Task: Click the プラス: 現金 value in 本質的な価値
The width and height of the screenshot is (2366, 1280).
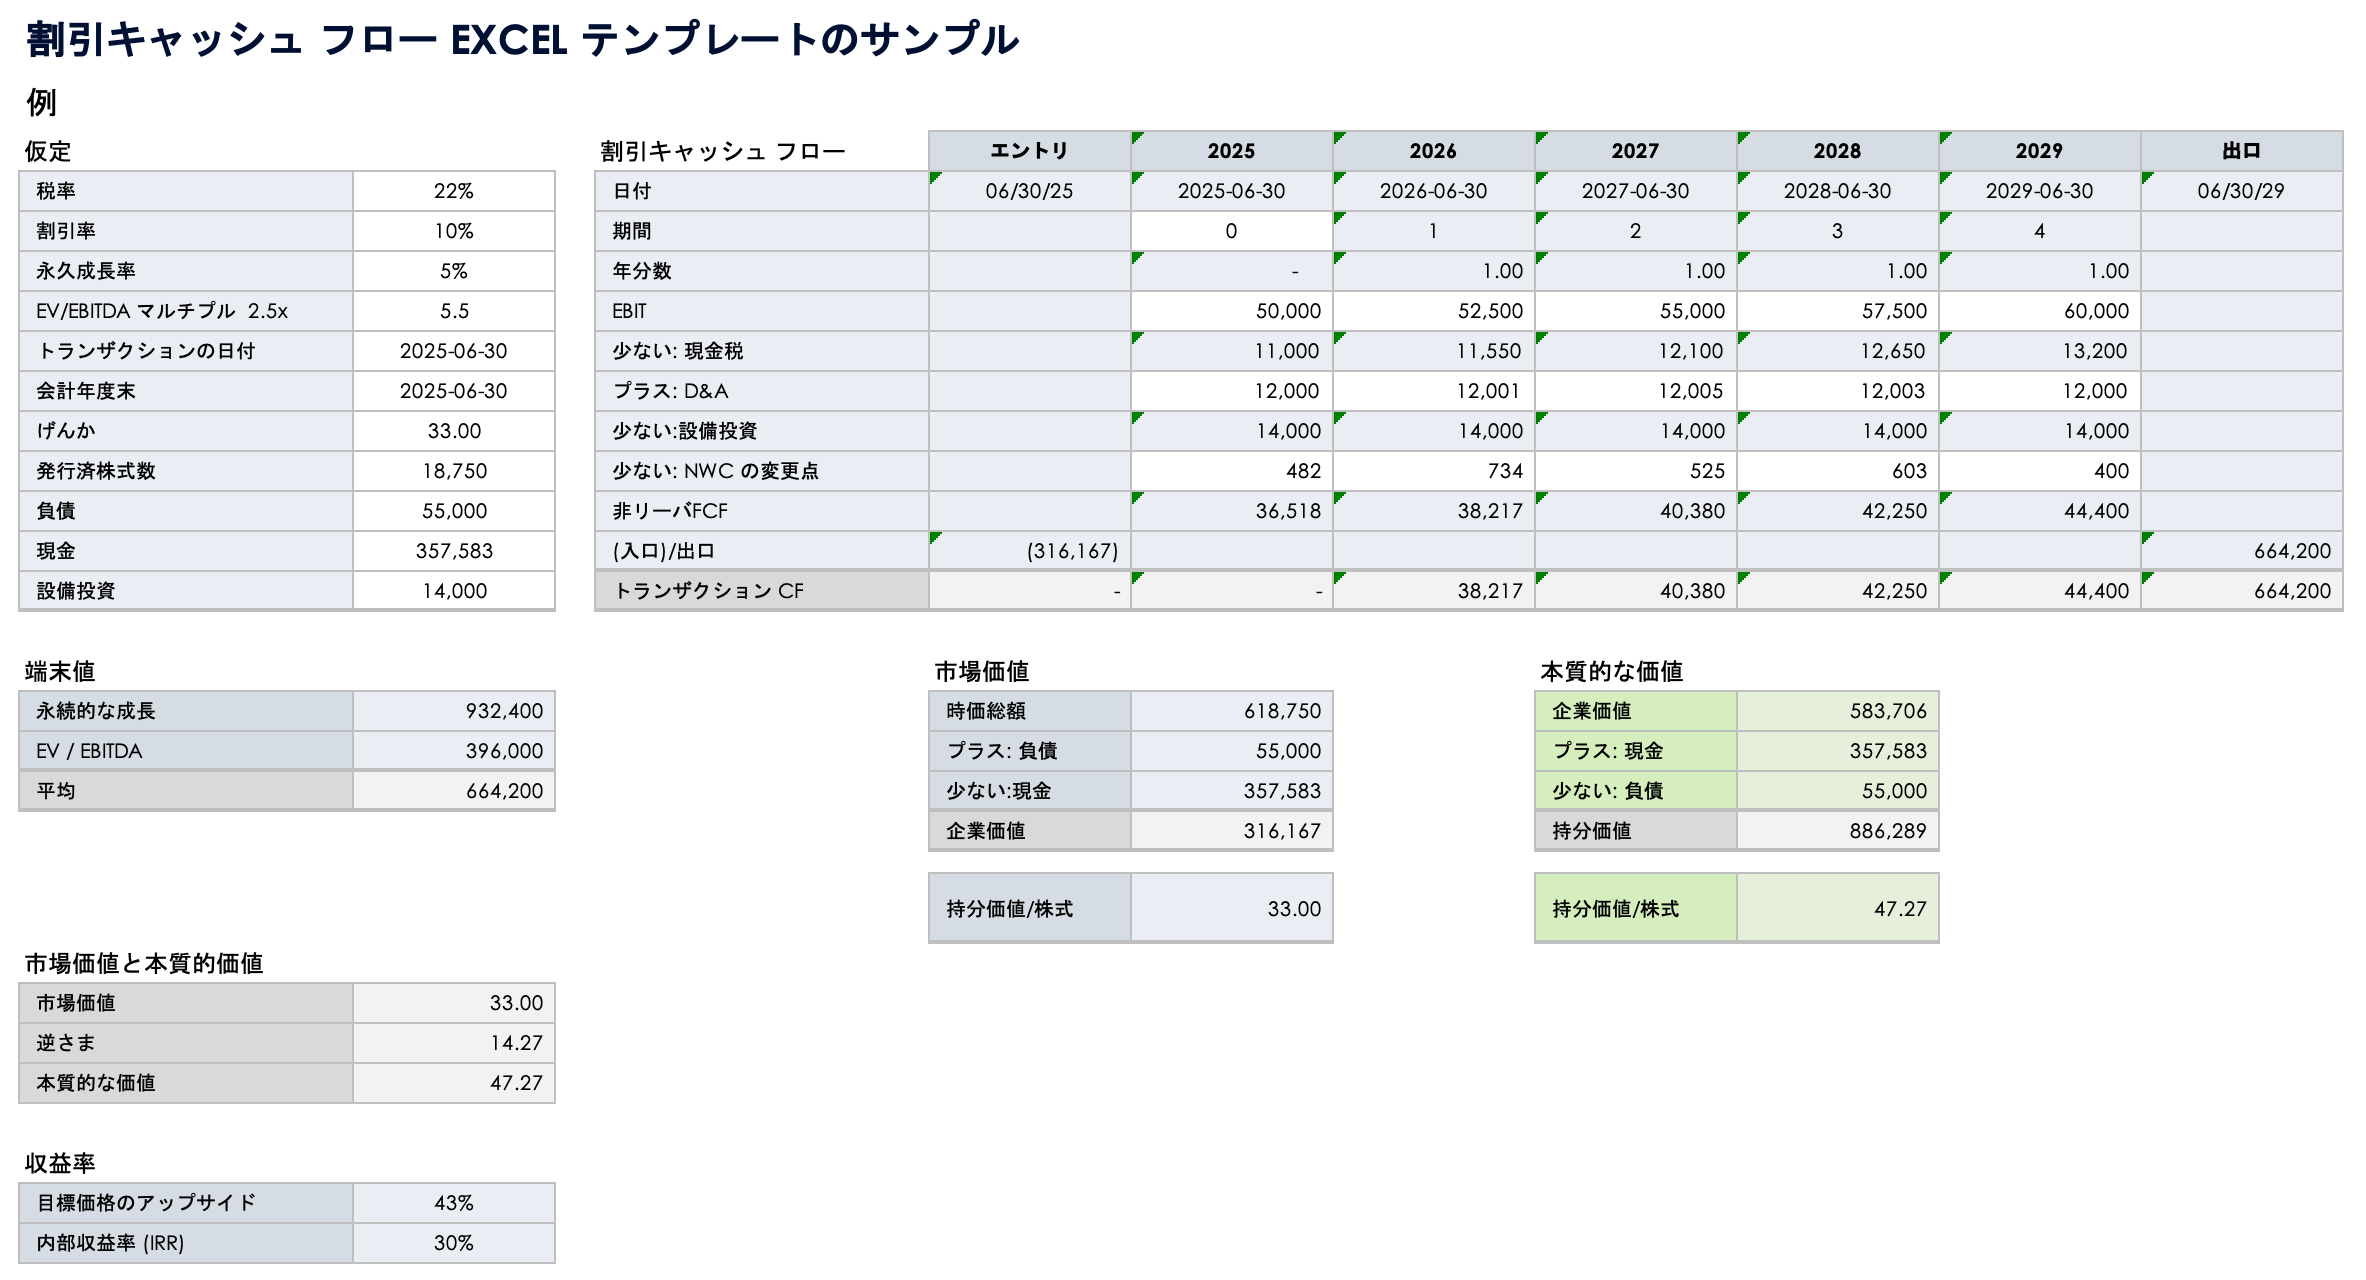Action: [1838, 751]
